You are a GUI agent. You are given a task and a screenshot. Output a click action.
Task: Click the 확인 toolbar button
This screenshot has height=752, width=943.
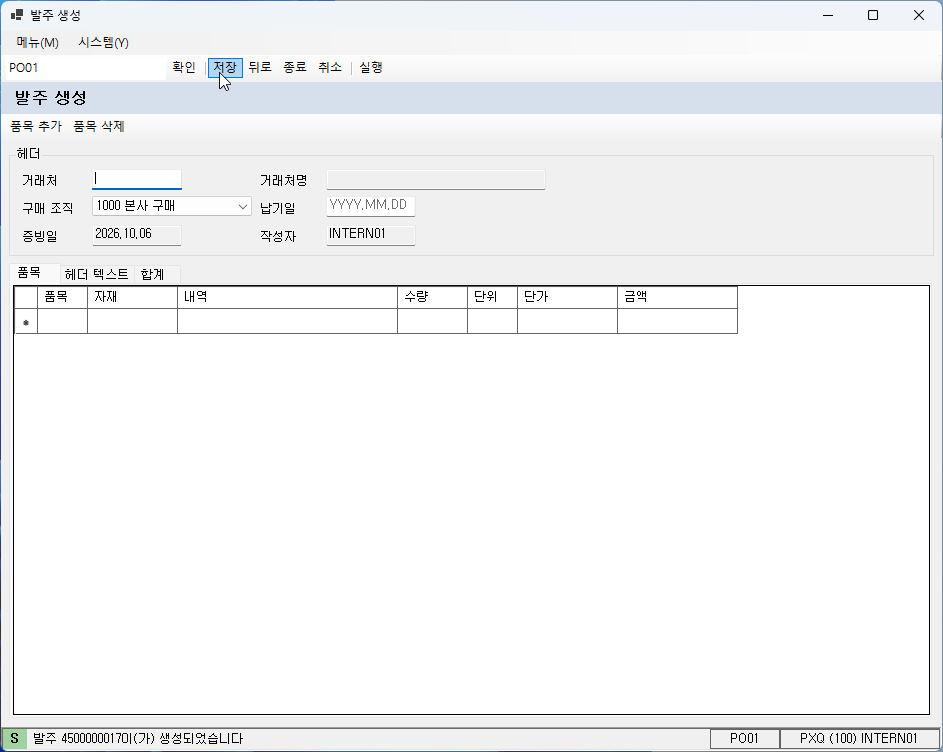[183, 67]
